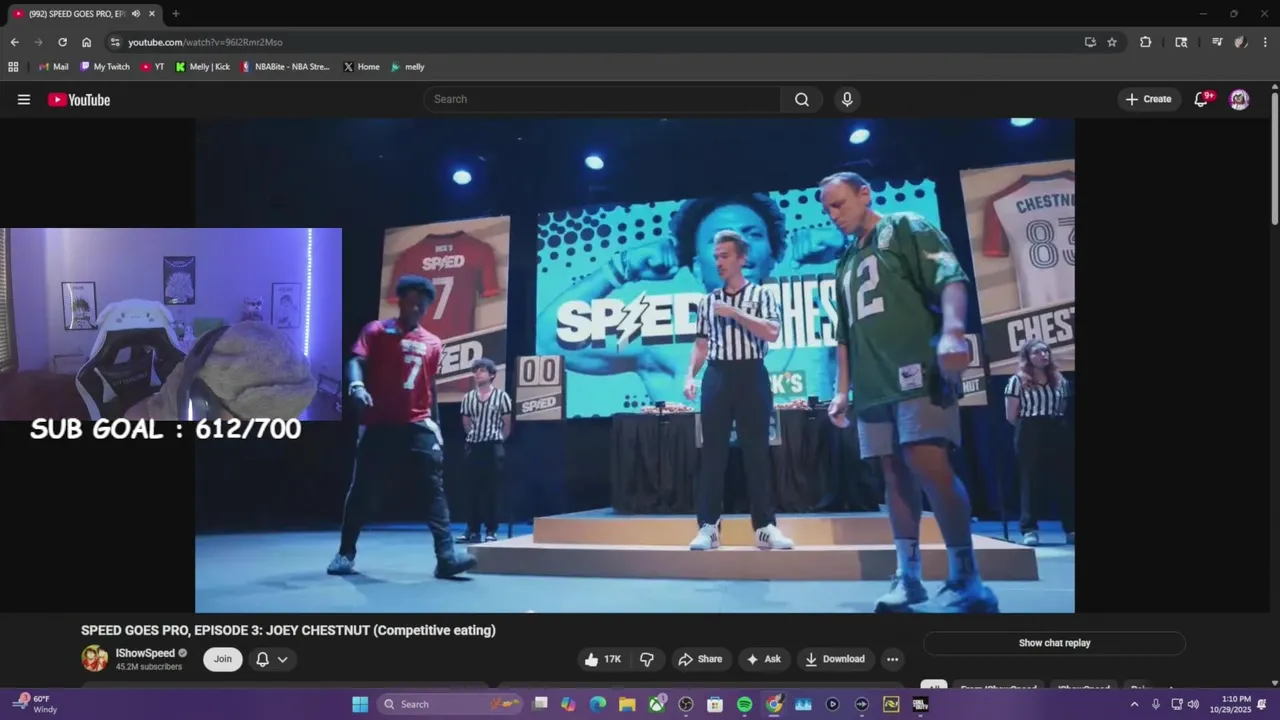Image resolution: width=1280 pixels, height=720 pixels.
Task: Click the browser address bar URL
Action: click(x=205, y=42)
